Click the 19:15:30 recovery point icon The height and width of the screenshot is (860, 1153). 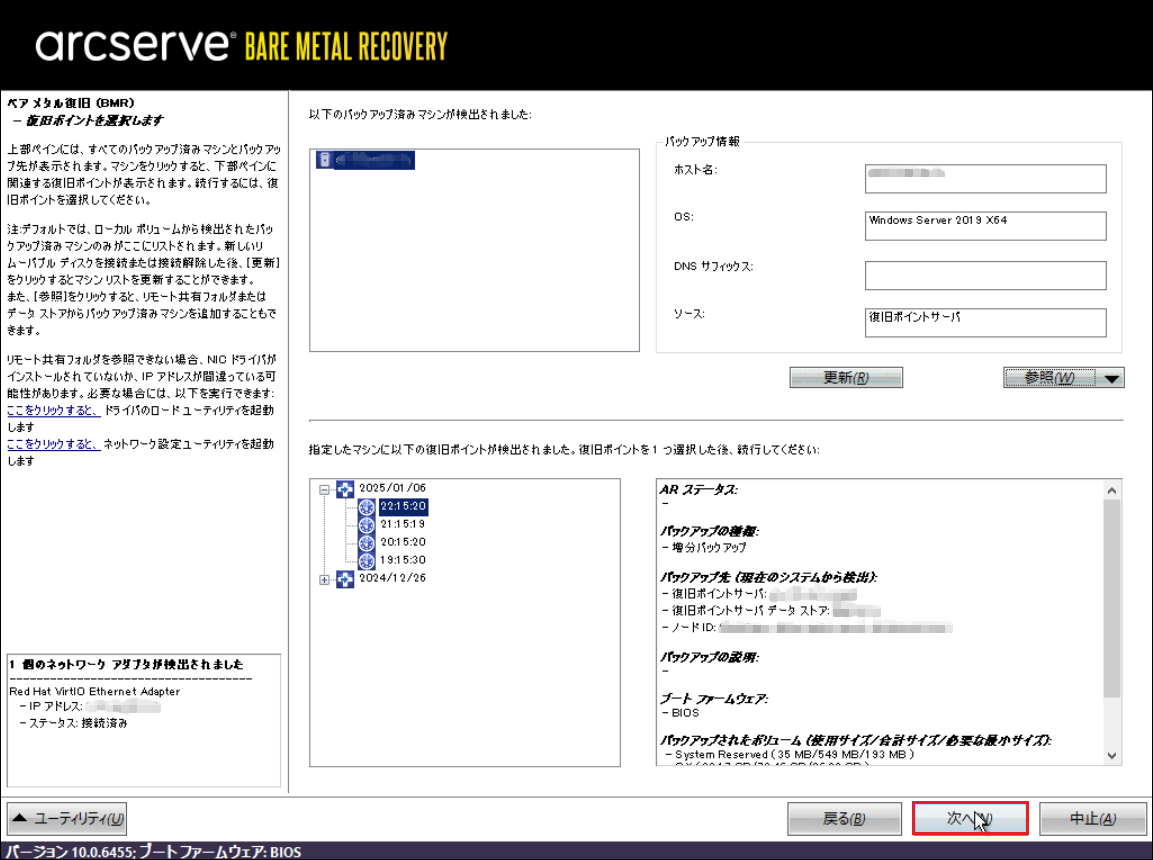[367, 560]
